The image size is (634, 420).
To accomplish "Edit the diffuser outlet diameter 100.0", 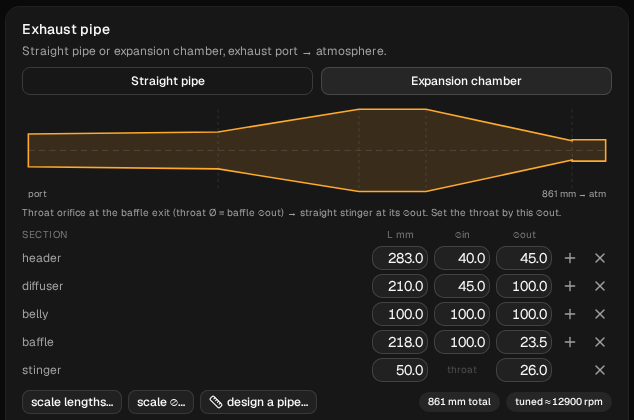I will coord(524,286).
